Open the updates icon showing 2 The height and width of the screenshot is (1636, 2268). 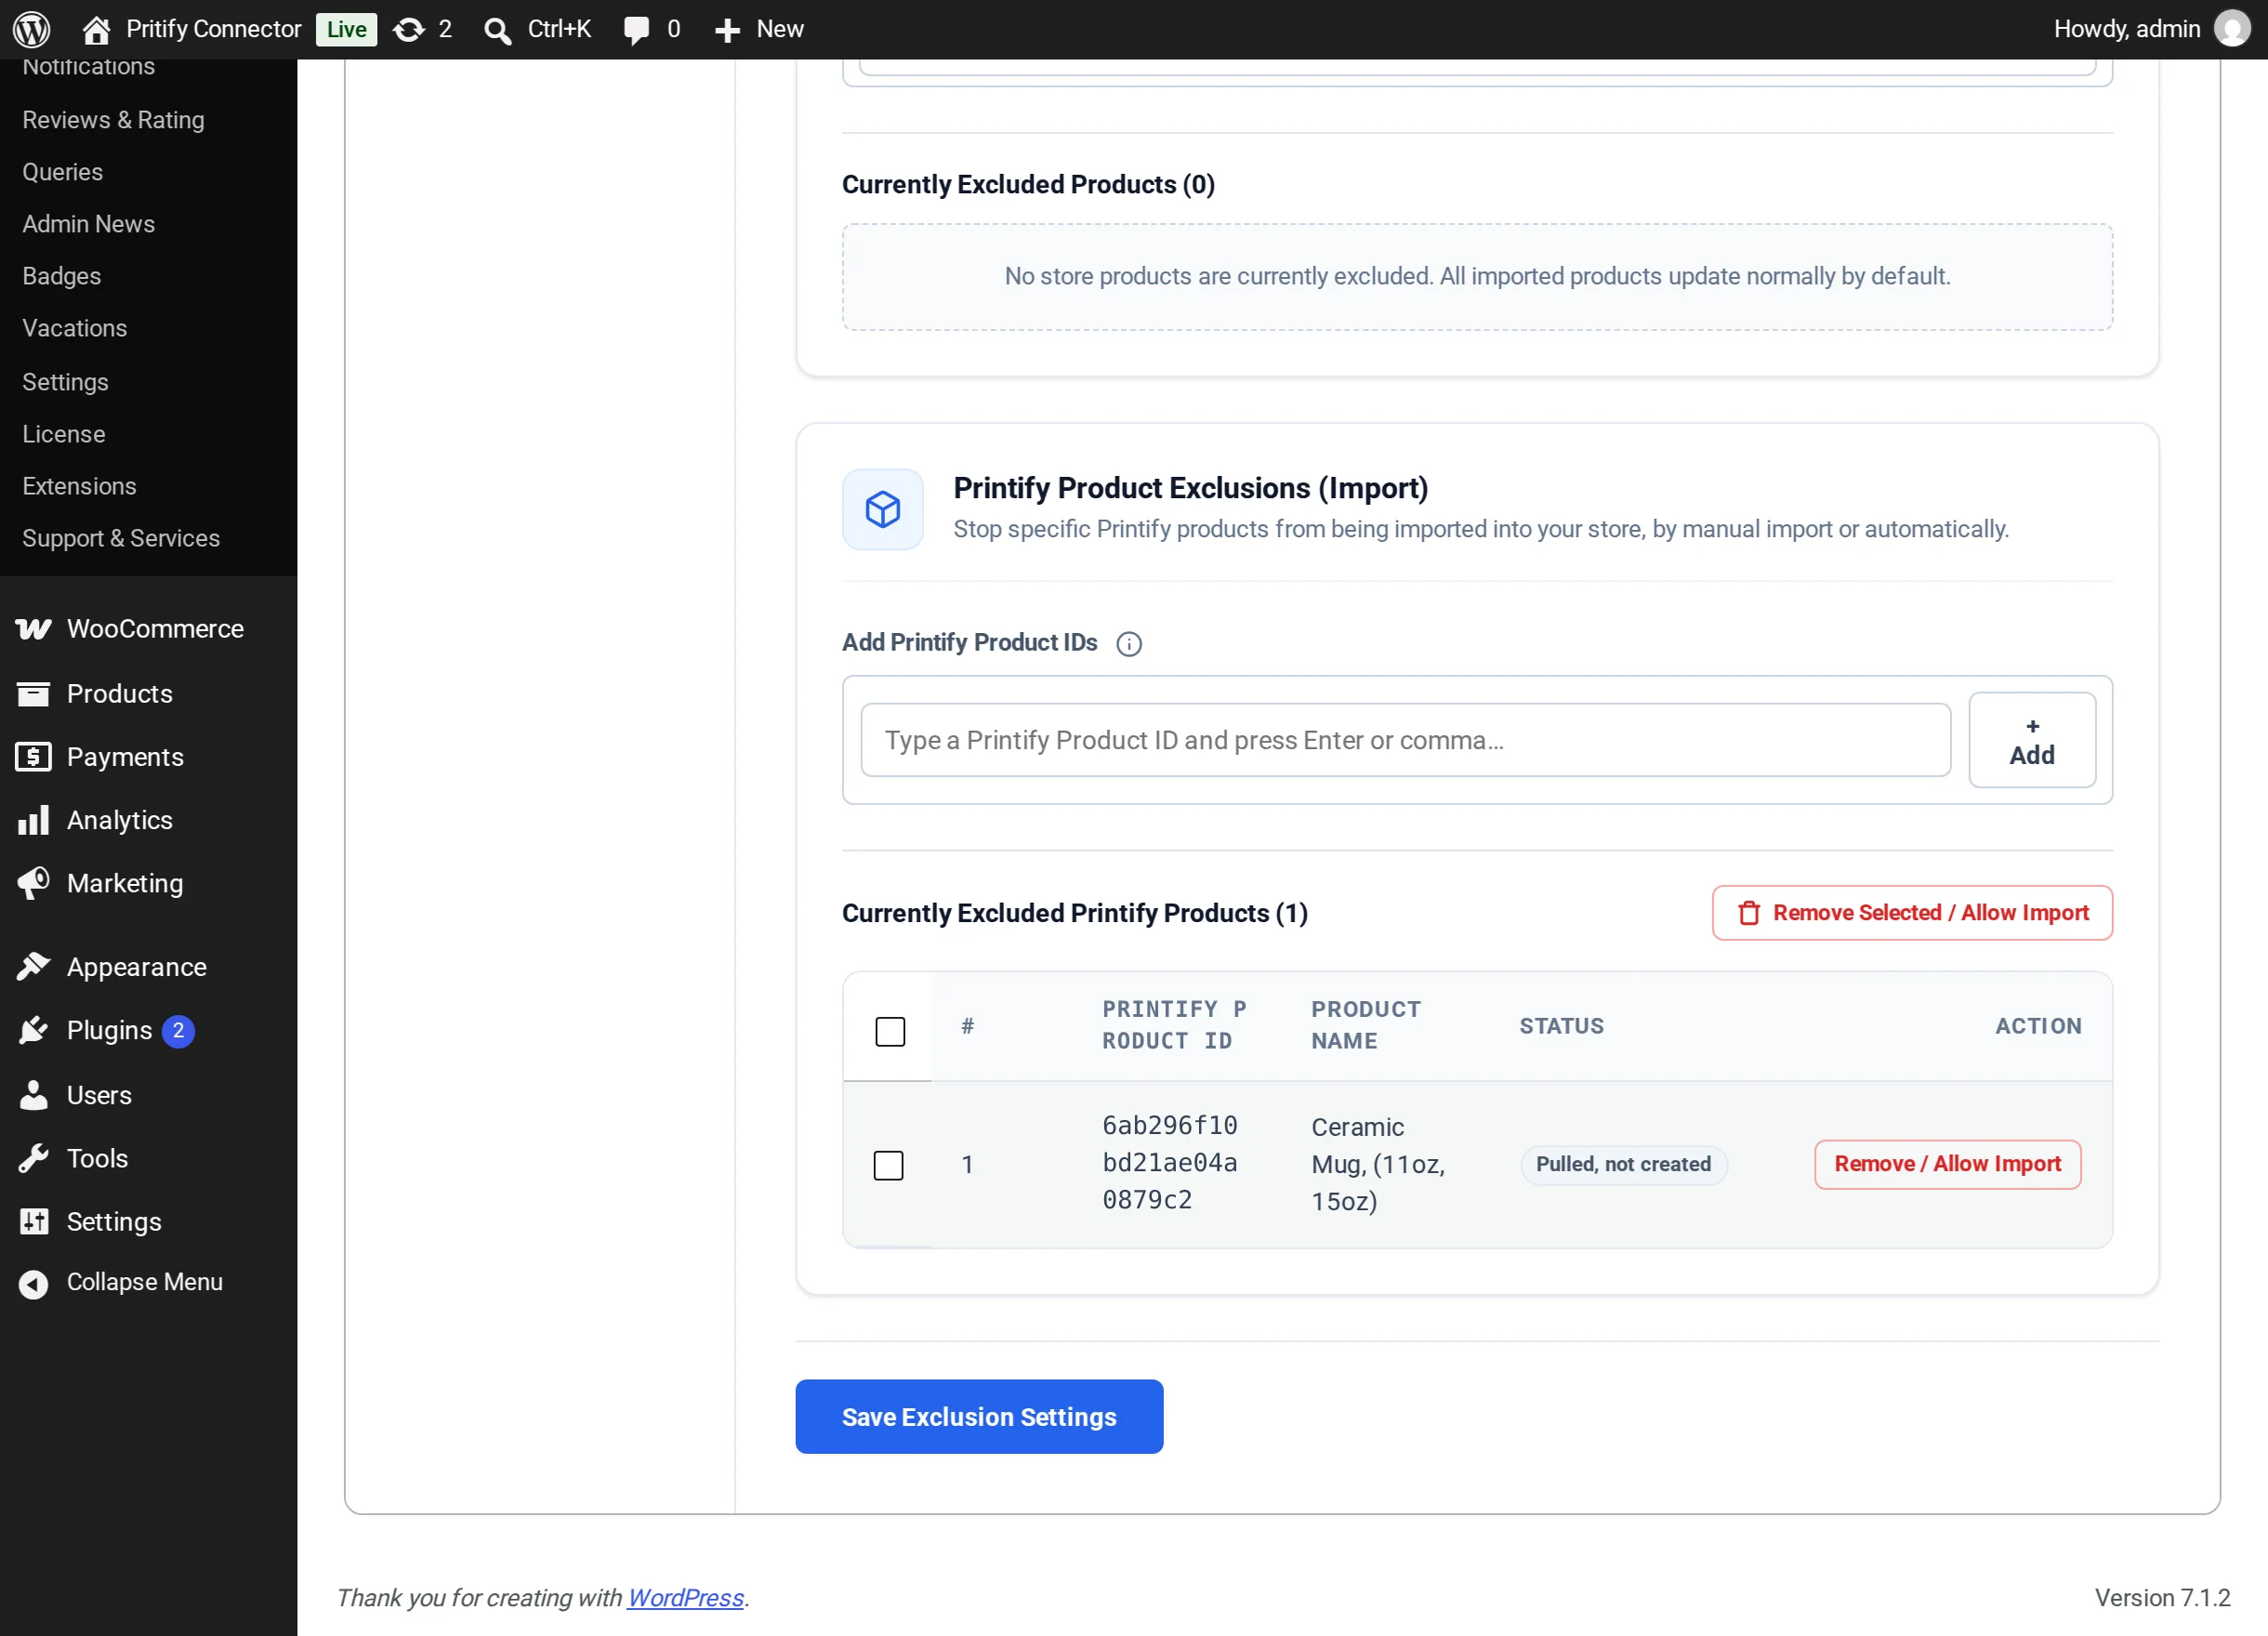[x=409, y=30]
